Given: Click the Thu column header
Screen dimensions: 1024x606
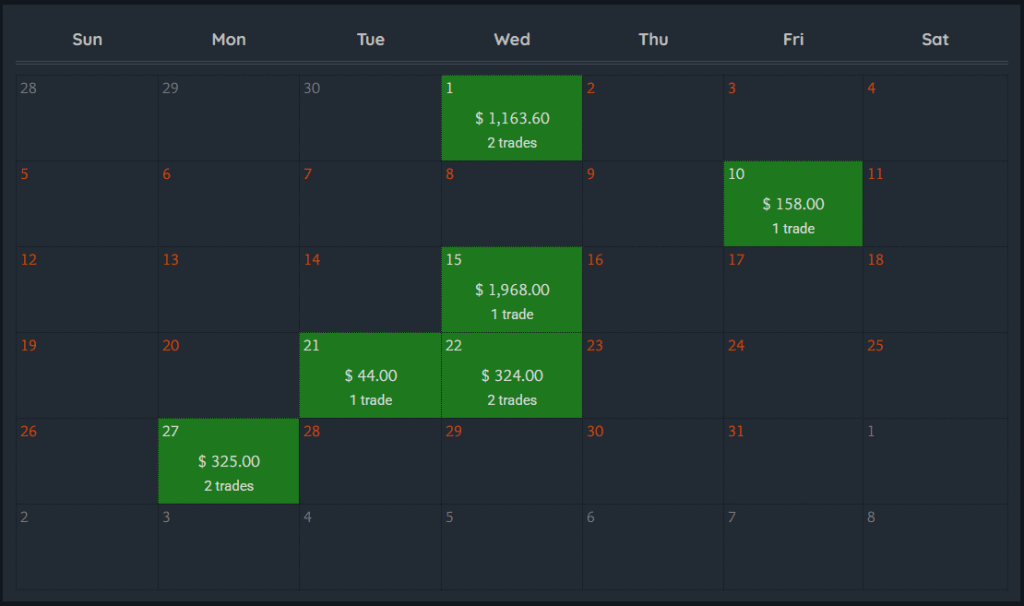Looking at the screenshot, I should [653, 40].
